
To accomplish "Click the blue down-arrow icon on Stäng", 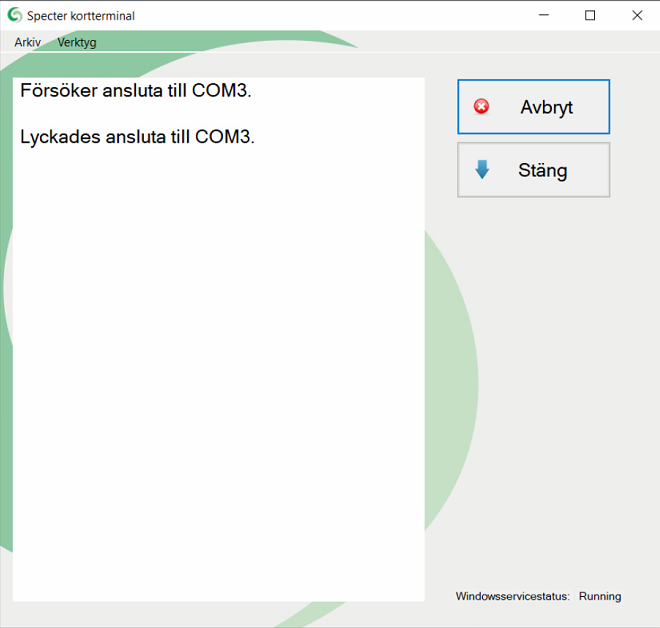I will coord(482,170).
